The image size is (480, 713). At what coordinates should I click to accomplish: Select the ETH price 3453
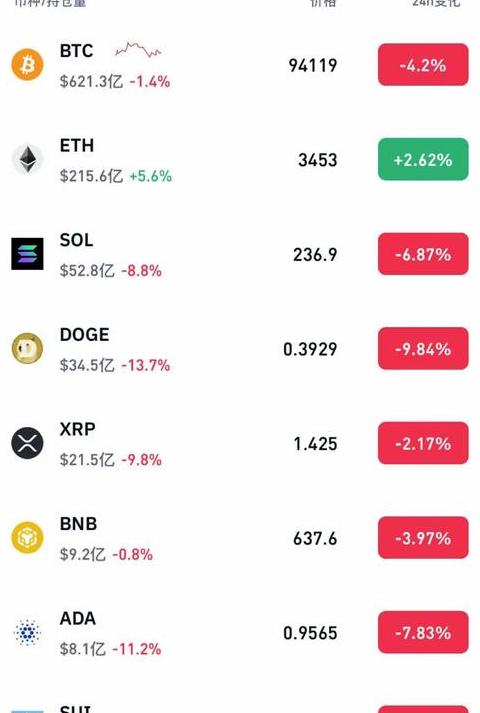point(318,160)
